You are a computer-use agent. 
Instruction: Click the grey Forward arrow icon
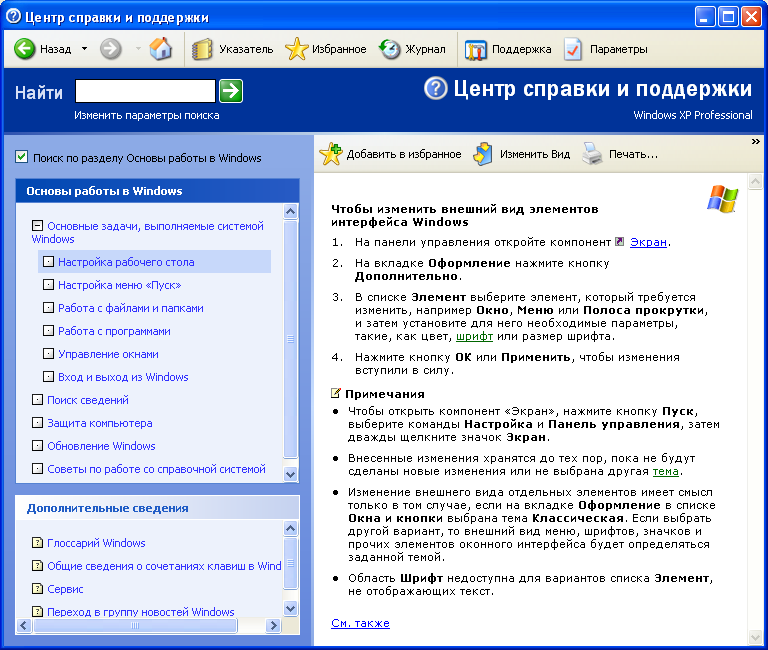(x=111, y=48)
